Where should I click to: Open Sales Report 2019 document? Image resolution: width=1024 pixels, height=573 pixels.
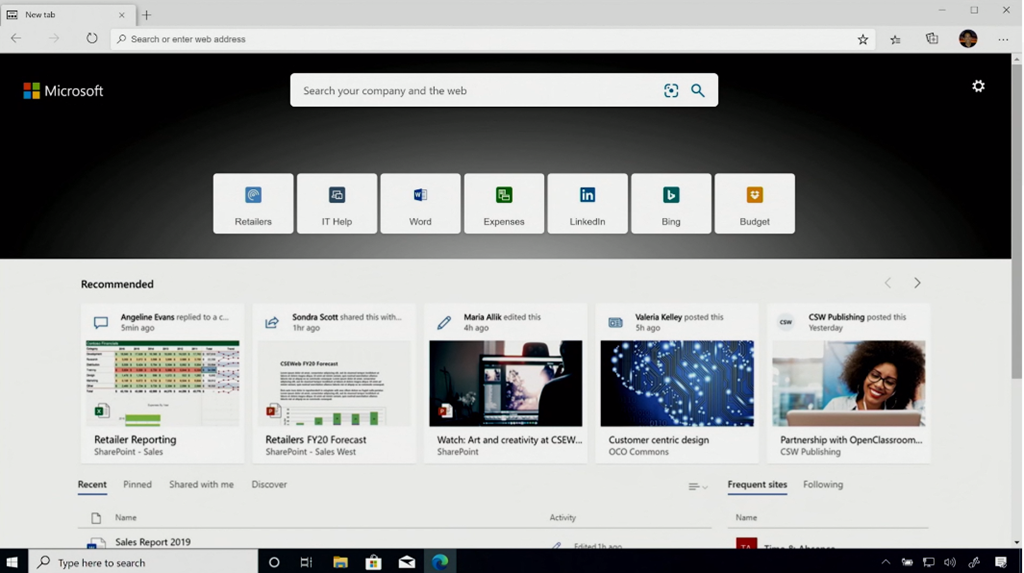(x=152, y=542)
